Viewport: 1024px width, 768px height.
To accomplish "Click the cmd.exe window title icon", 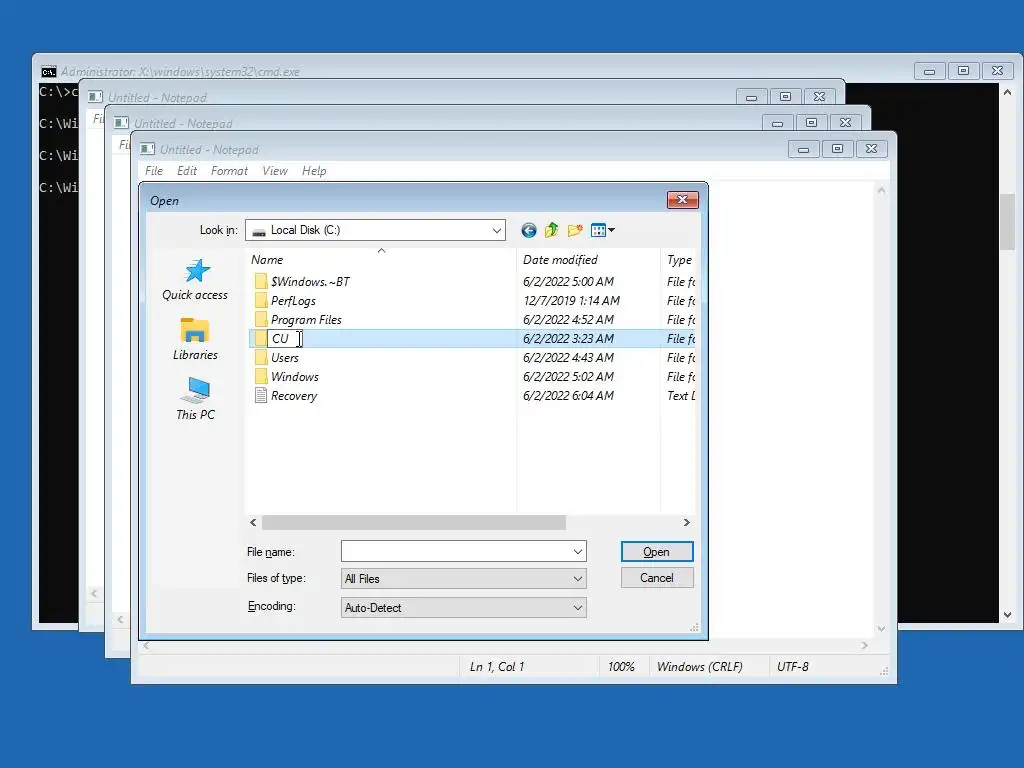I will pos(49,72).
